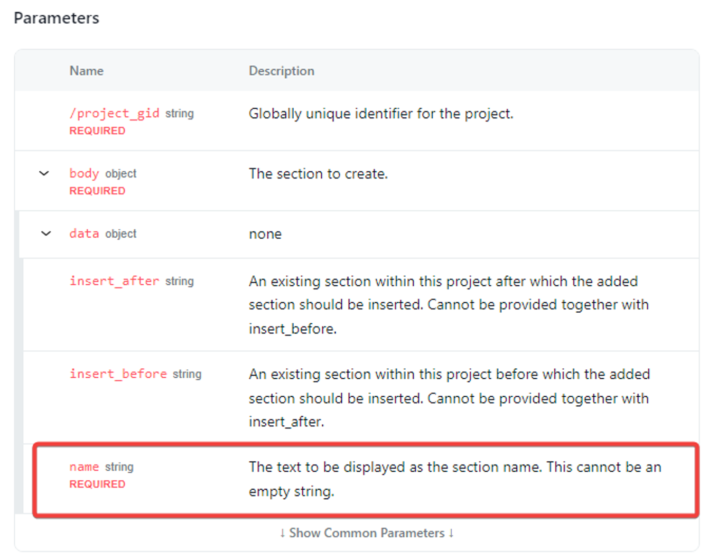Click 'The section to create.' description
The height and width of the screenshot is (560, 708).
(x=318, y=174)
